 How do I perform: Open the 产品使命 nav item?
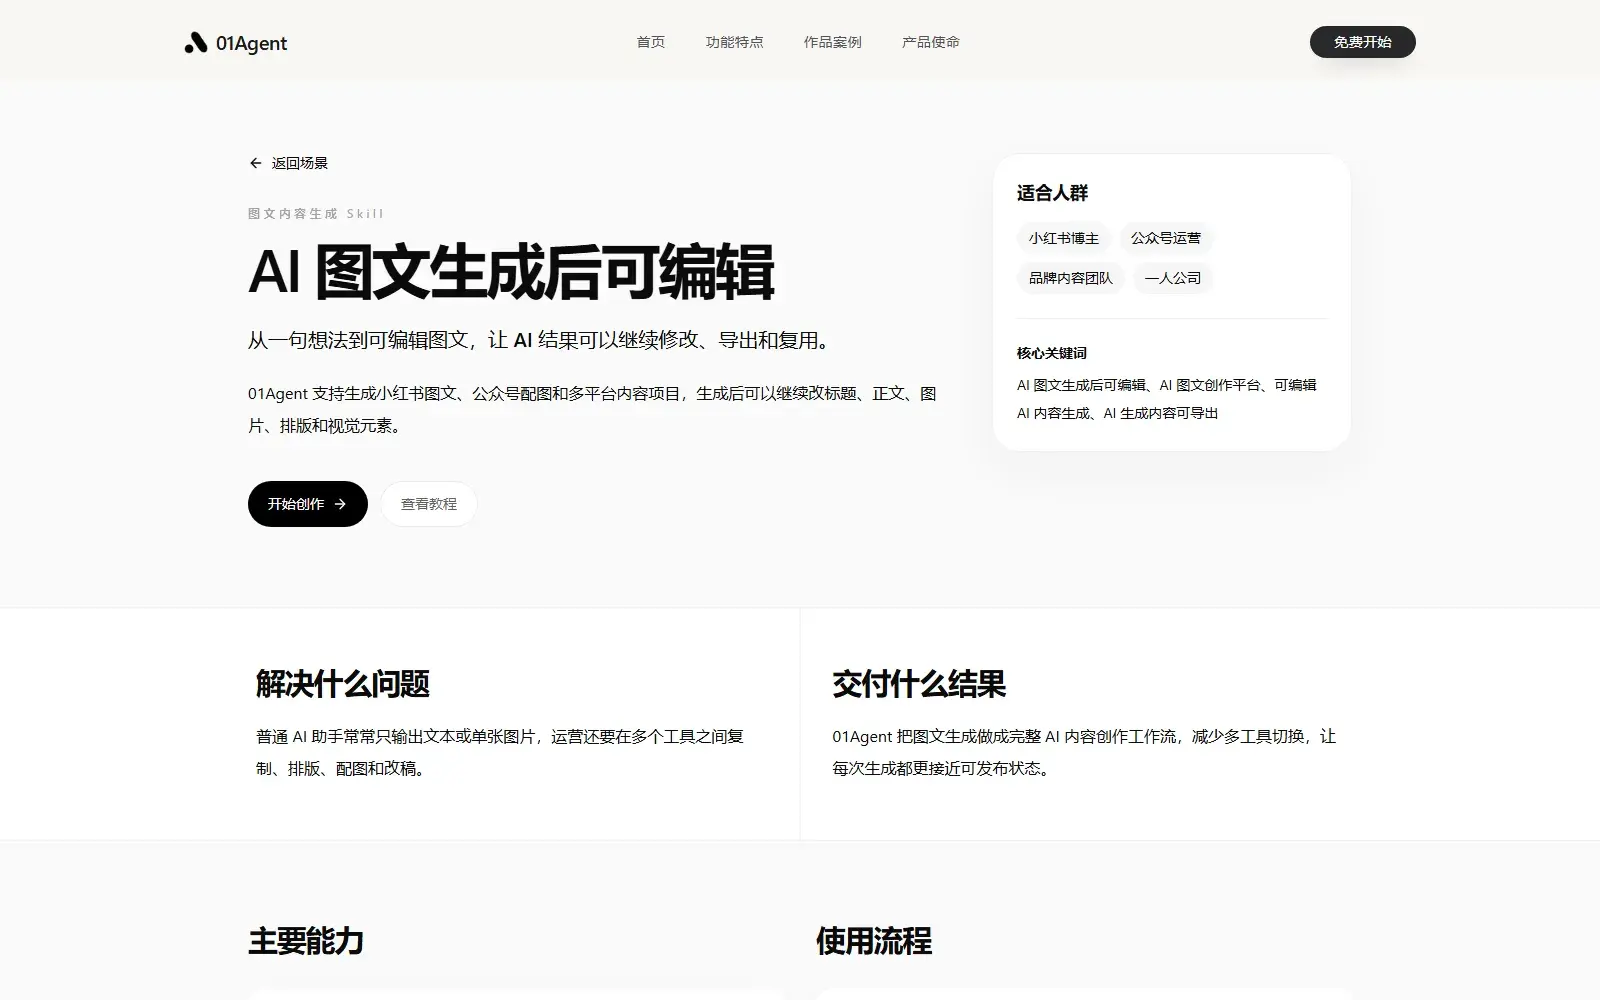[x=931, y=42]
